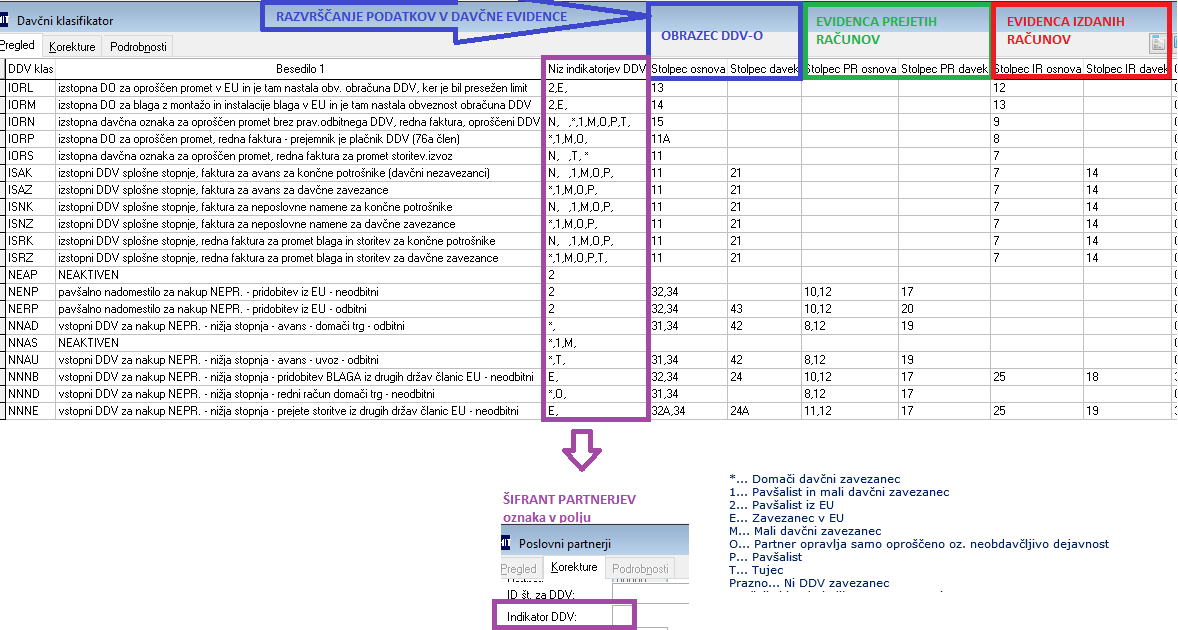Click the '*,1,M,' indicator cell in NNAS row

pyautogui.click(x=597, y=343)
